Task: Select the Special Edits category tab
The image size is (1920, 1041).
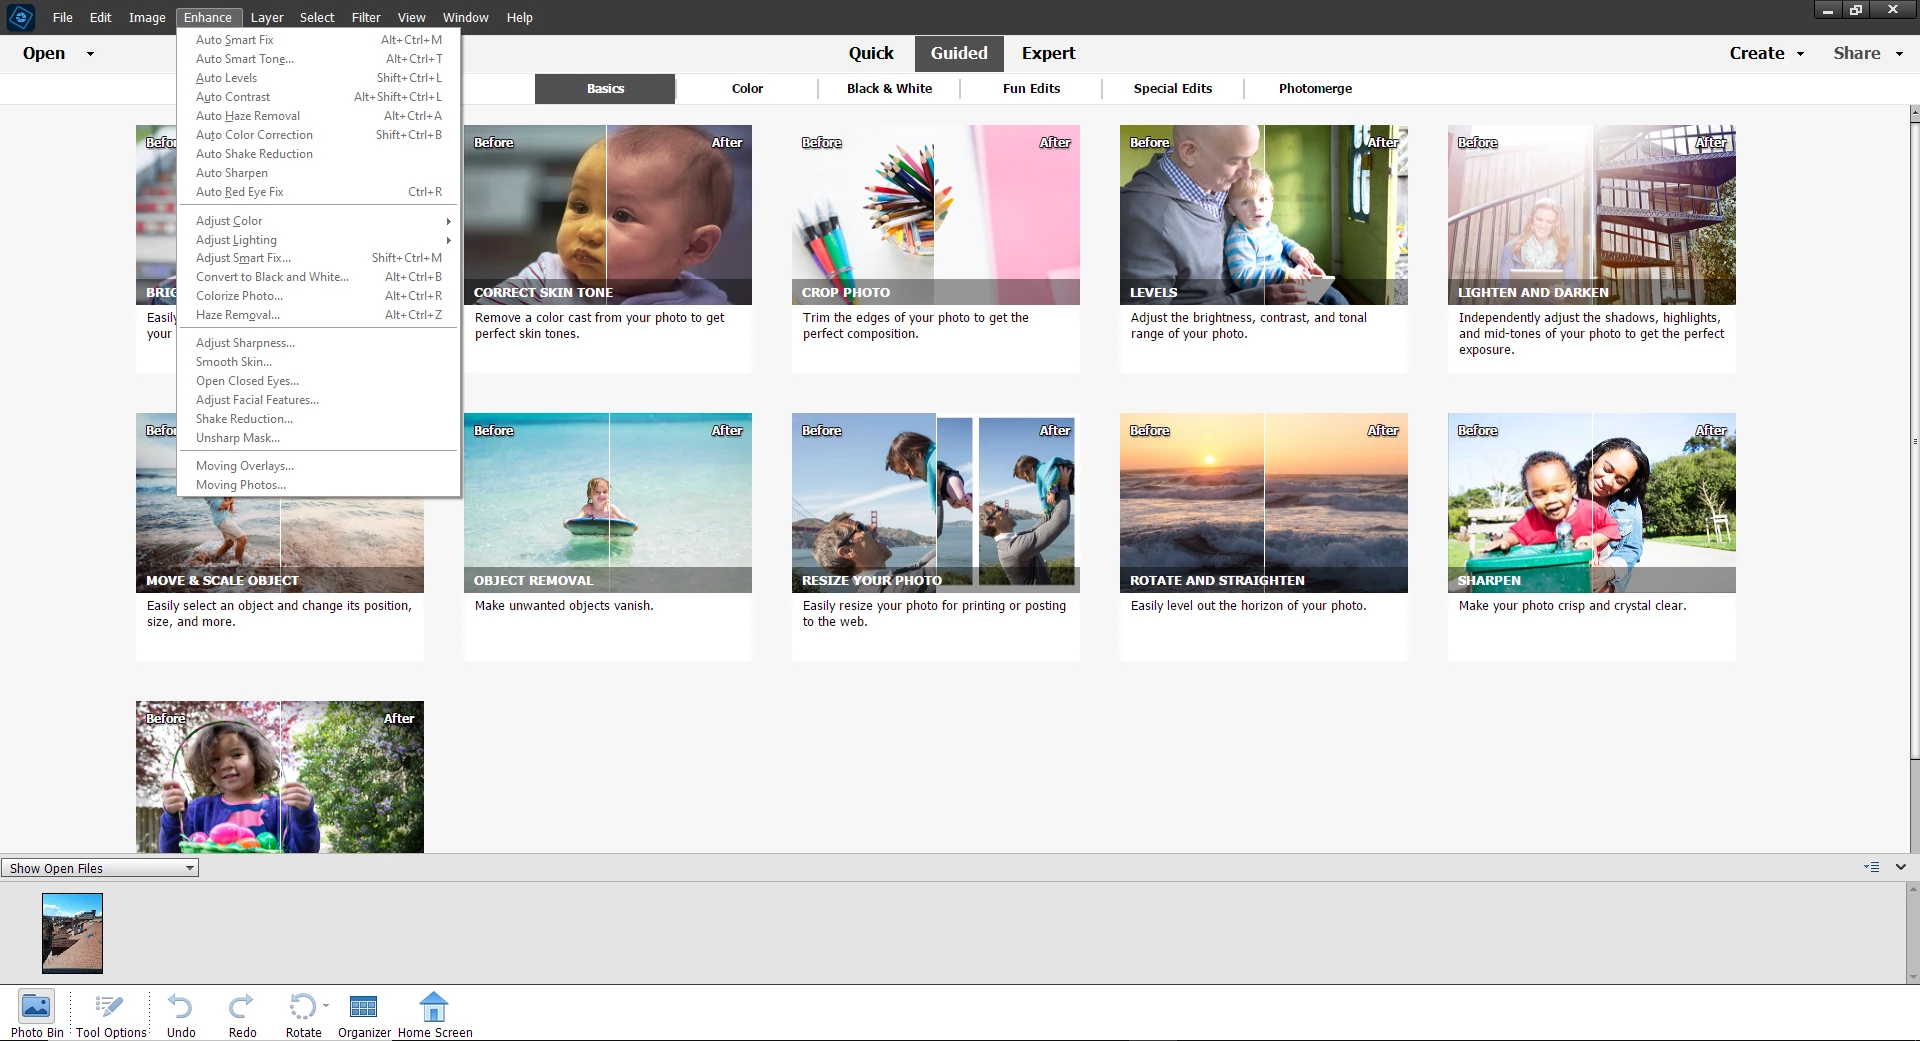Action: (1173, 88)
